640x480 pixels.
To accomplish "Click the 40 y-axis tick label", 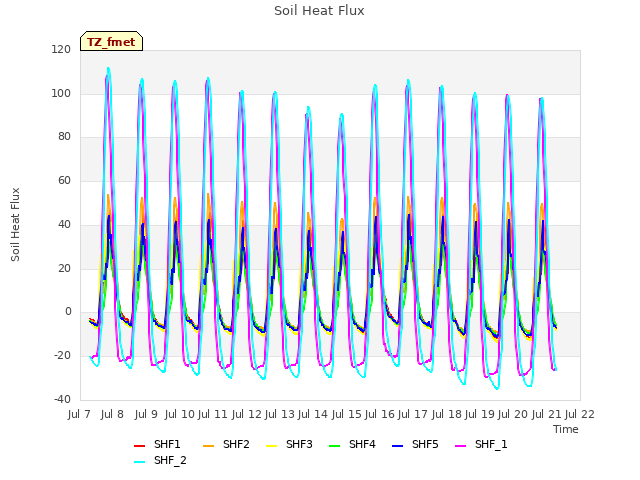I will pyautogui.click(x=64, y=224).
